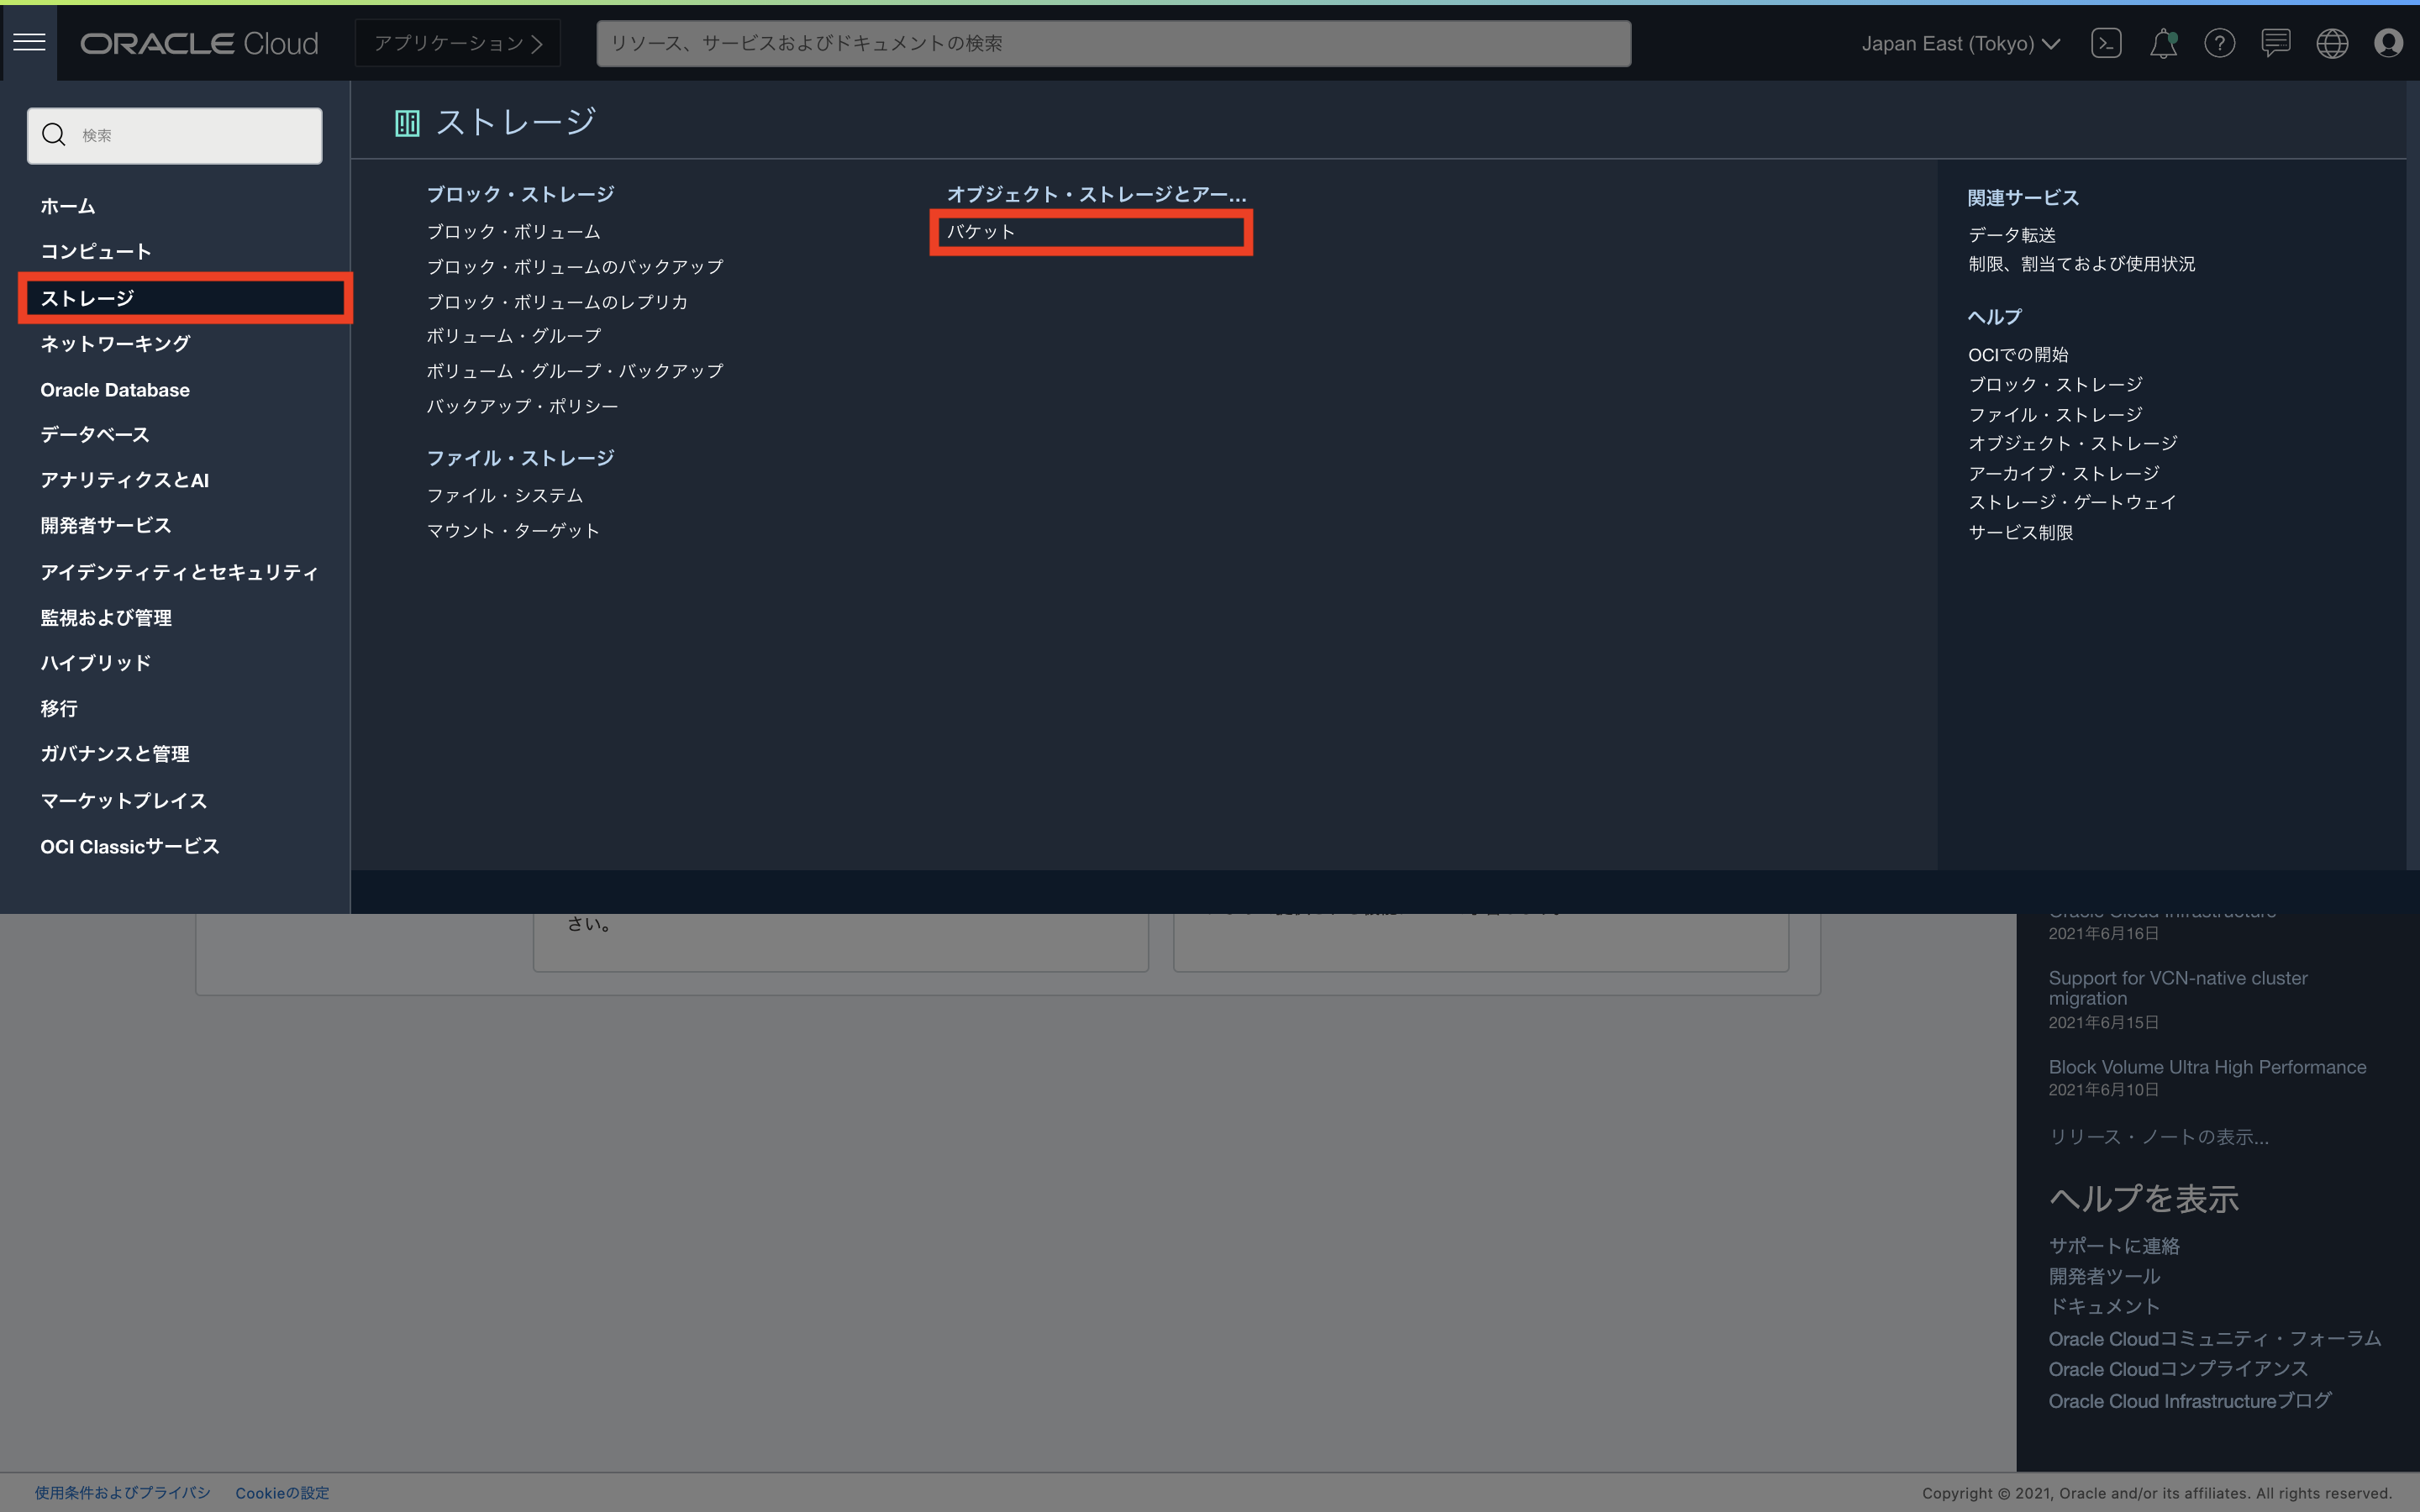Expand the Japan East (Tokyo) region dropdown
This screenshot has height=1512, width=2420.
(1960, 43)
